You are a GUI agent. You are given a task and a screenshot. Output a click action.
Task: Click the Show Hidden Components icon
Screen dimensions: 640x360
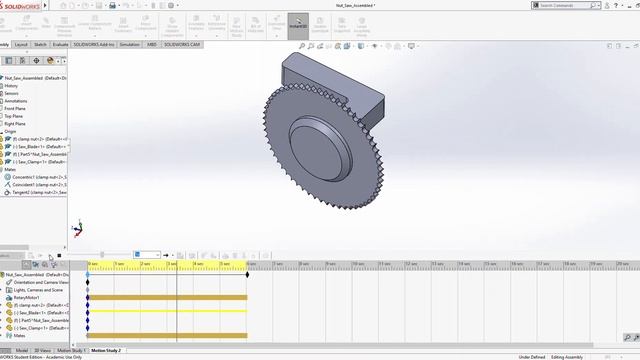coord(172,27)
